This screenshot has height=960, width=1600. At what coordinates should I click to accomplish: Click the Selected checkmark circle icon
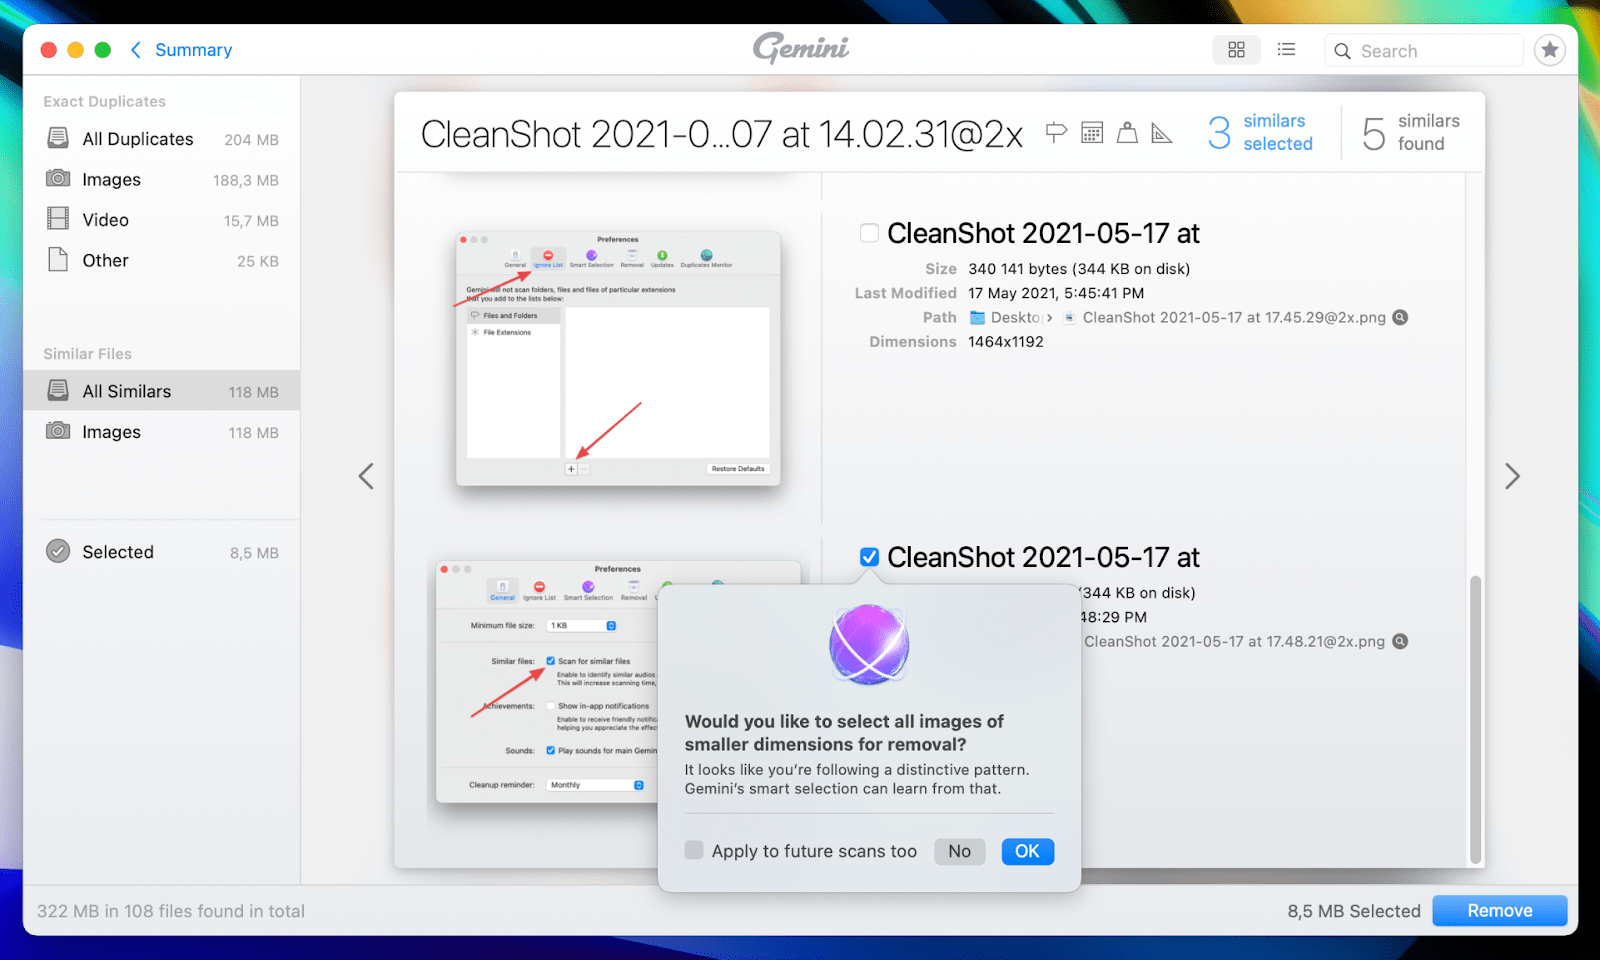click(58, 551)
